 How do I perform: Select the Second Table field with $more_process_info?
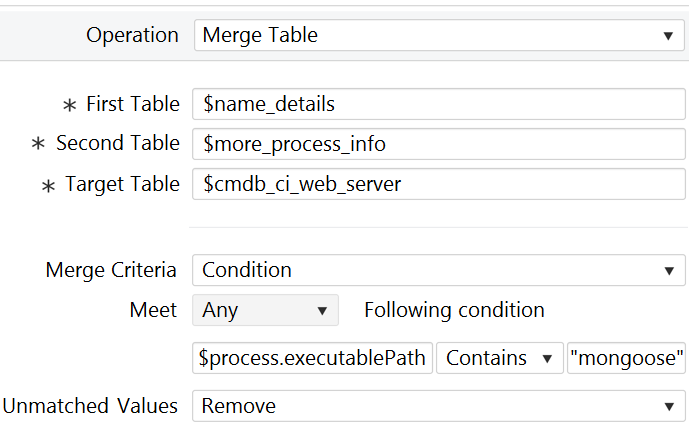point(437,144)
